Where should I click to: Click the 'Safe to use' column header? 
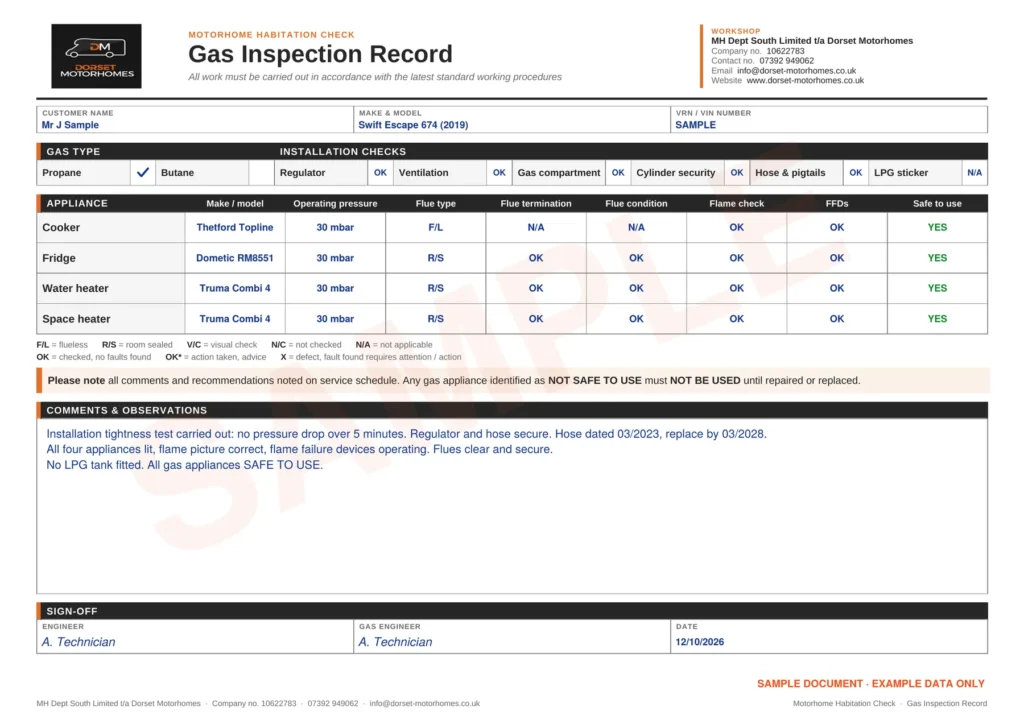(937, 204)
